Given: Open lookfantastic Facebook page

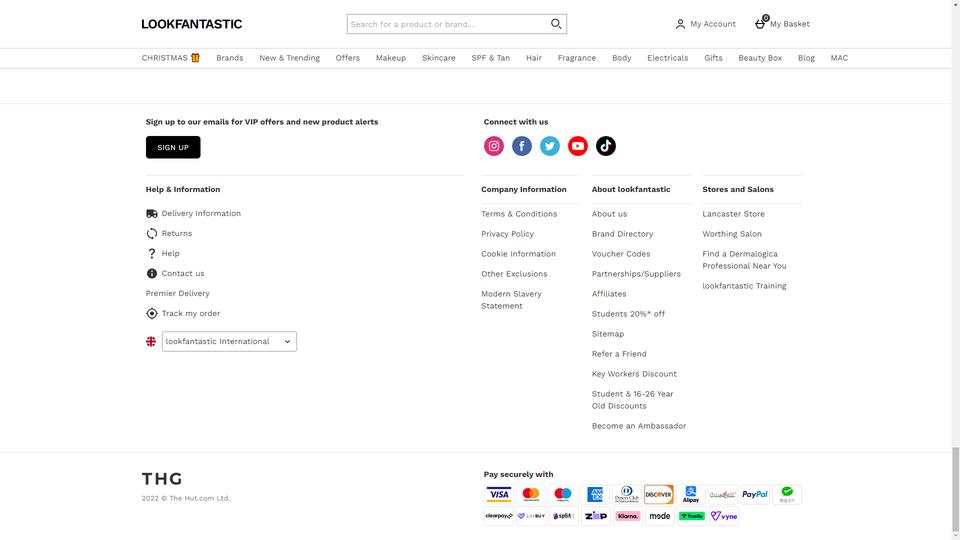Looking at the screenshot, I should coord(522,146).
